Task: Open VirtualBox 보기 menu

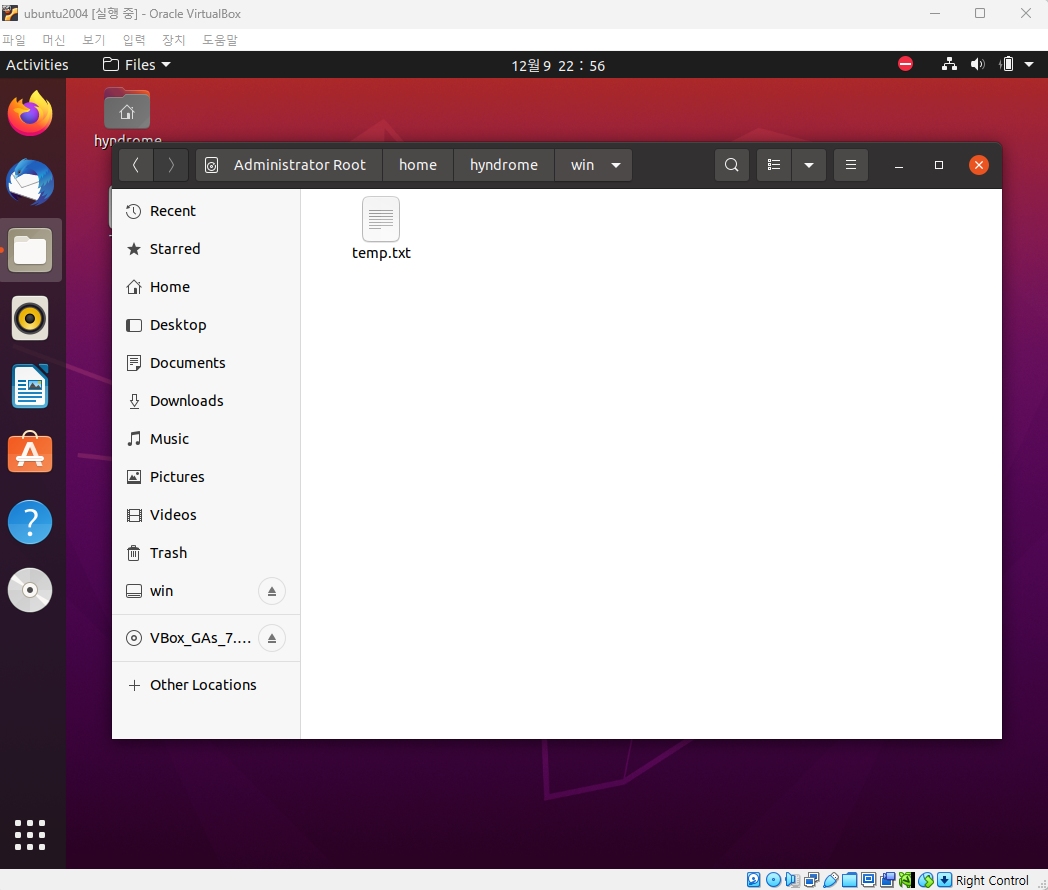Action: tap(94, 40)
